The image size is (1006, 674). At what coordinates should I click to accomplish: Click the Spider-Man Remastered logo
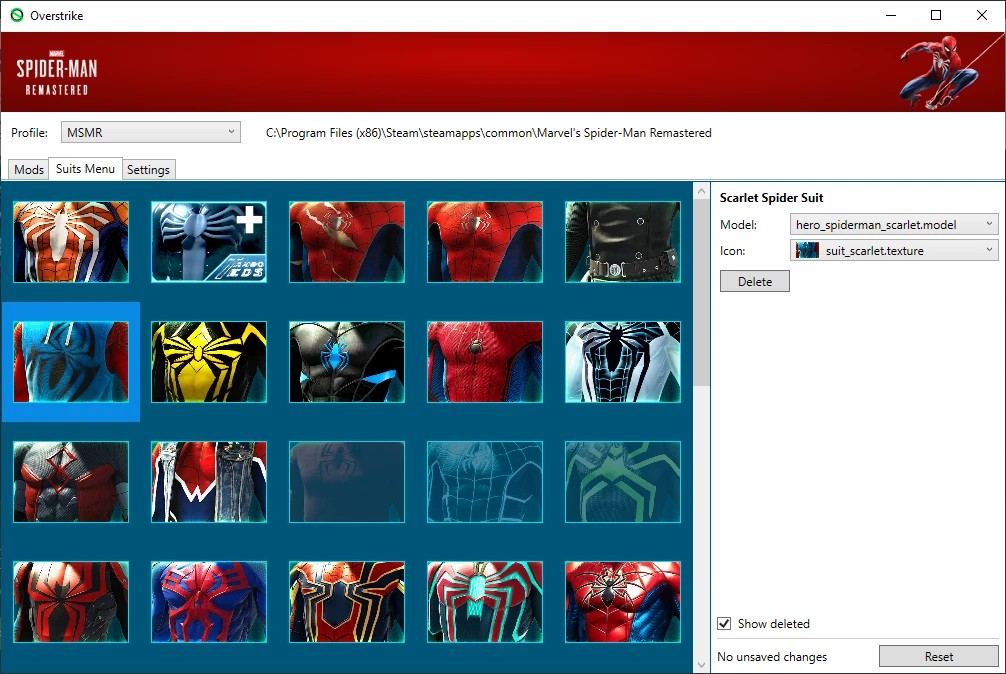[x=57, y=72]
